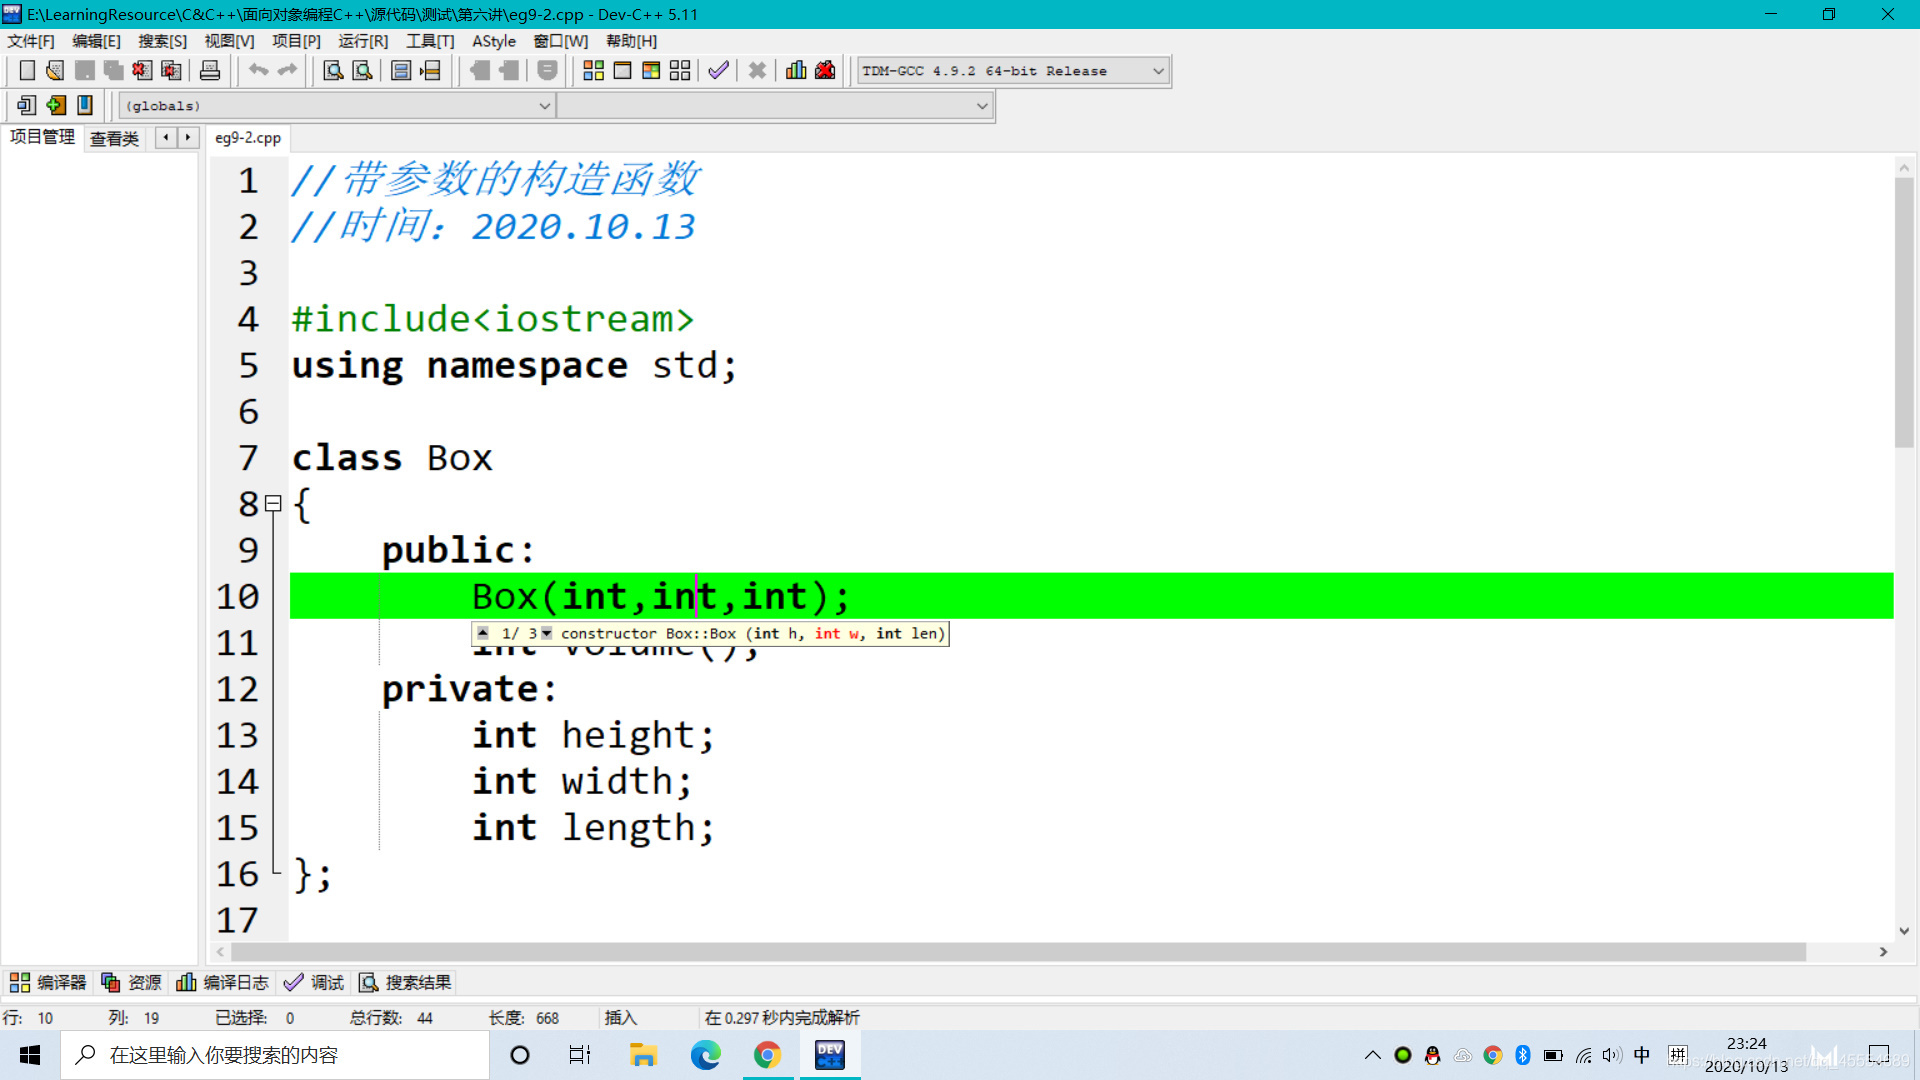Click the Add to project green plus icon

point(56,105)
